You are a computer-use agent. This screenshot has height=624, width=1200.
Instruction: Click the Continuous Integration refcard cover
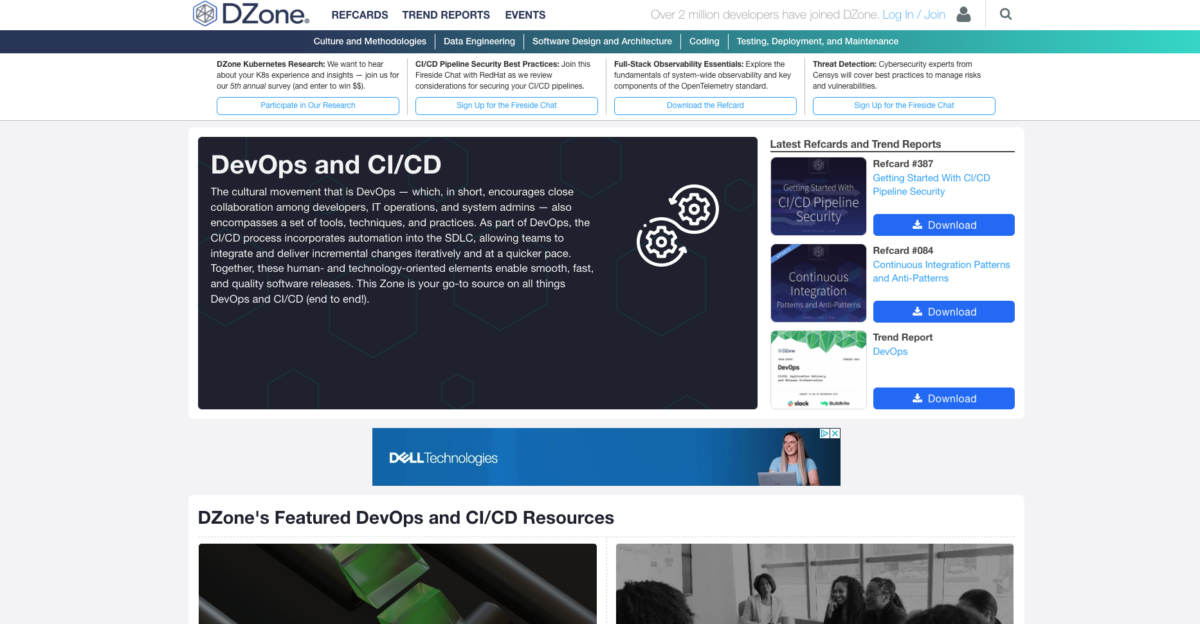tap(818, 282)
